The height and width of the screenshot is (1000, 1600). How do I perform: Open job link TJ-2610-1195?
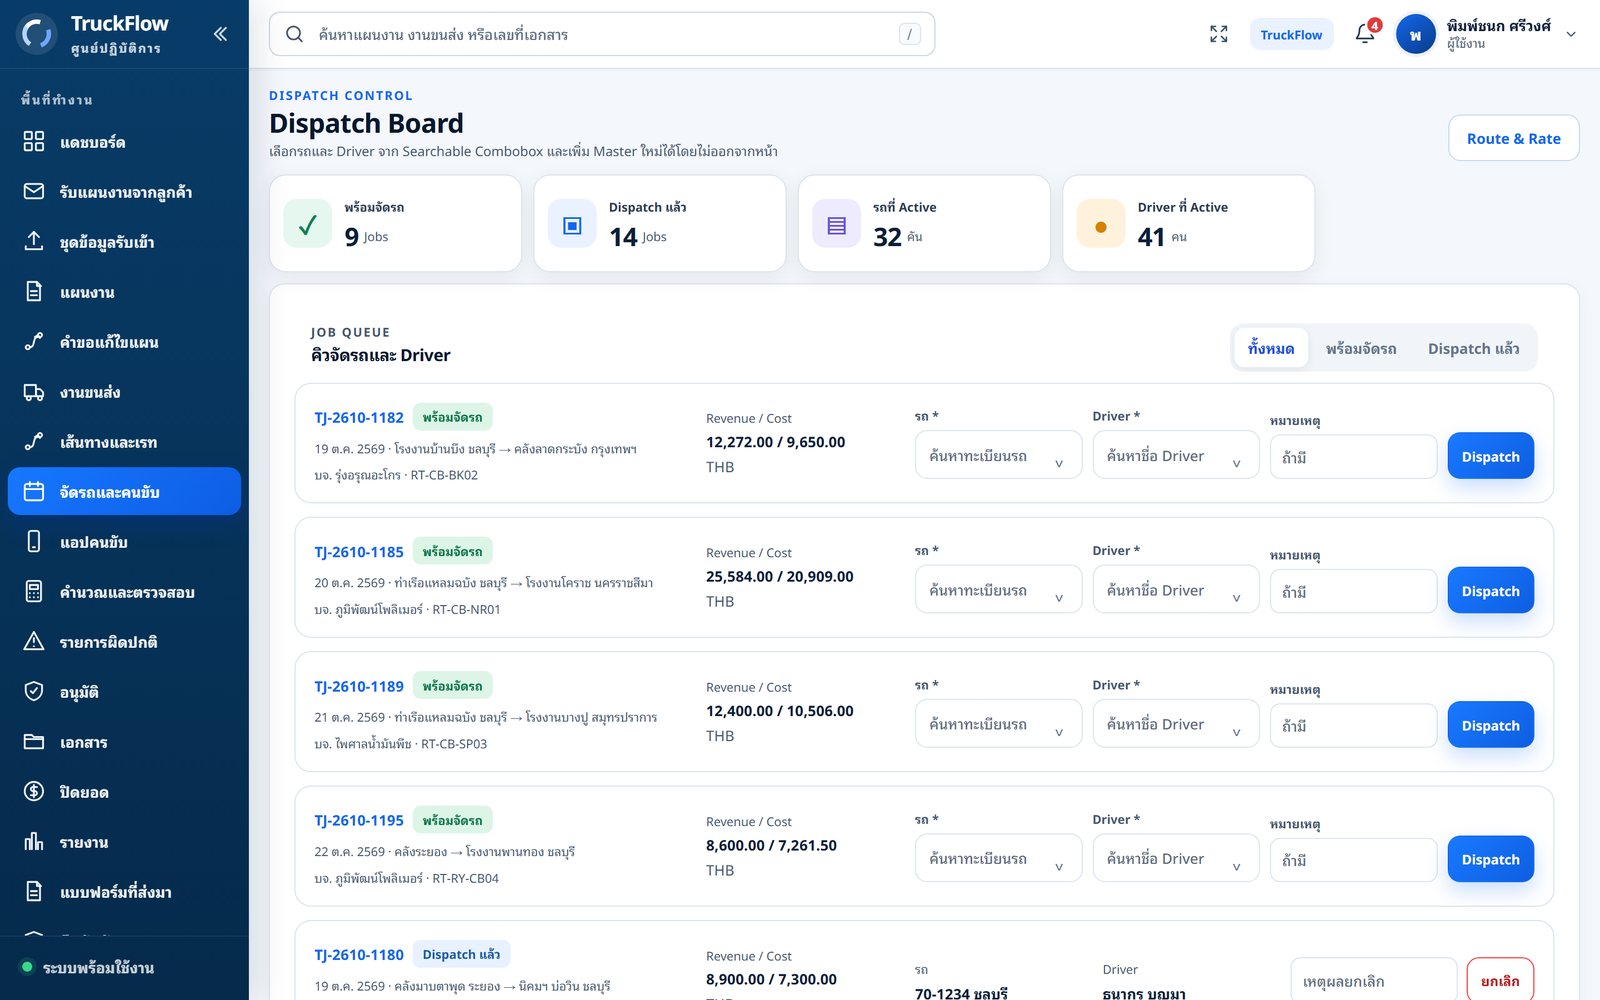point(359,820)
